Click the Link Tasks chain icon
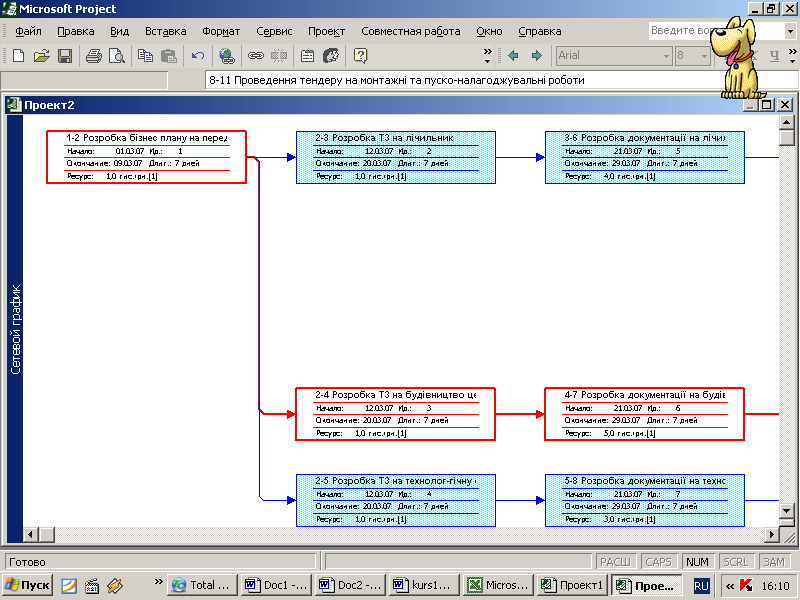Image resolution: width=800 pixels, height=600 pixels. [256, 56]
